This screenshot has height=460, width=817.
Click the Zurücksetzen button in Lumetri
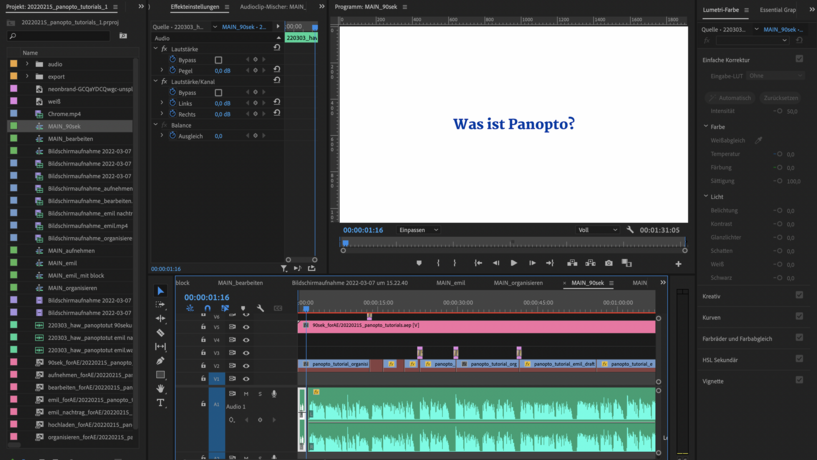tap(781, 98)
